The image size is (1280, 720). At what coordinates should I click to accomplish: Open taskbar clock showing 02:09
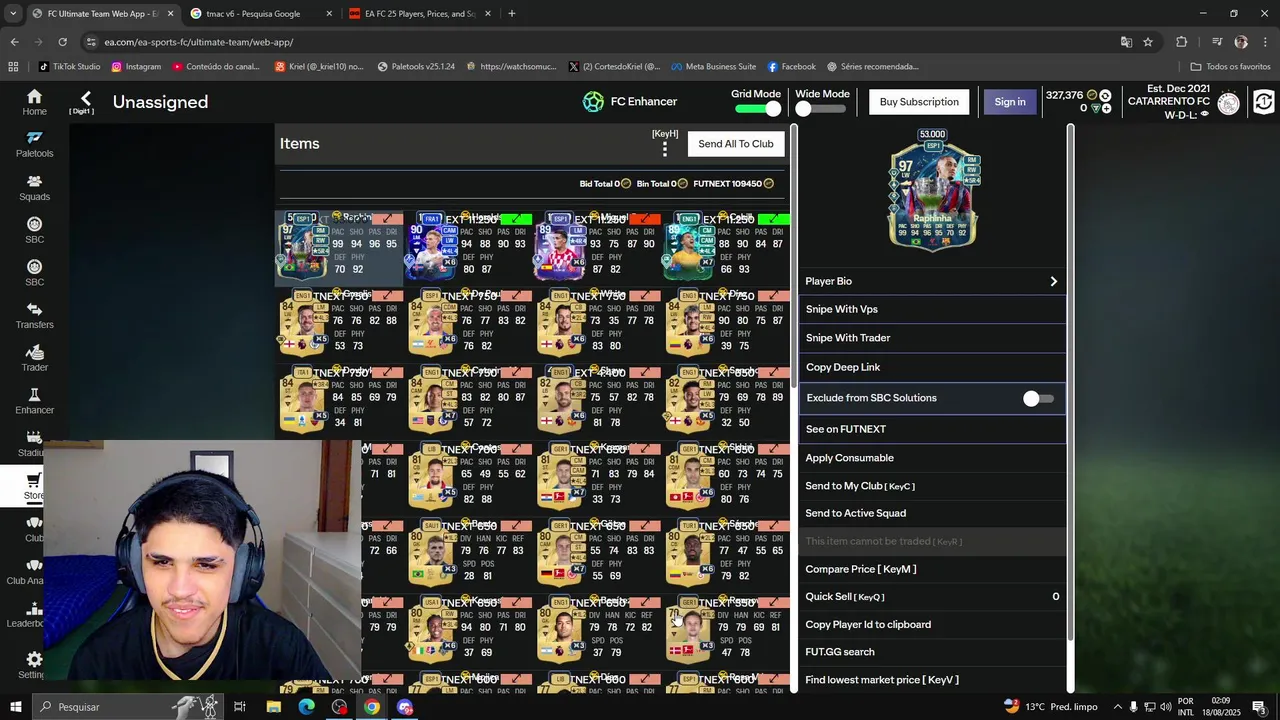[x=1221, y=707]
